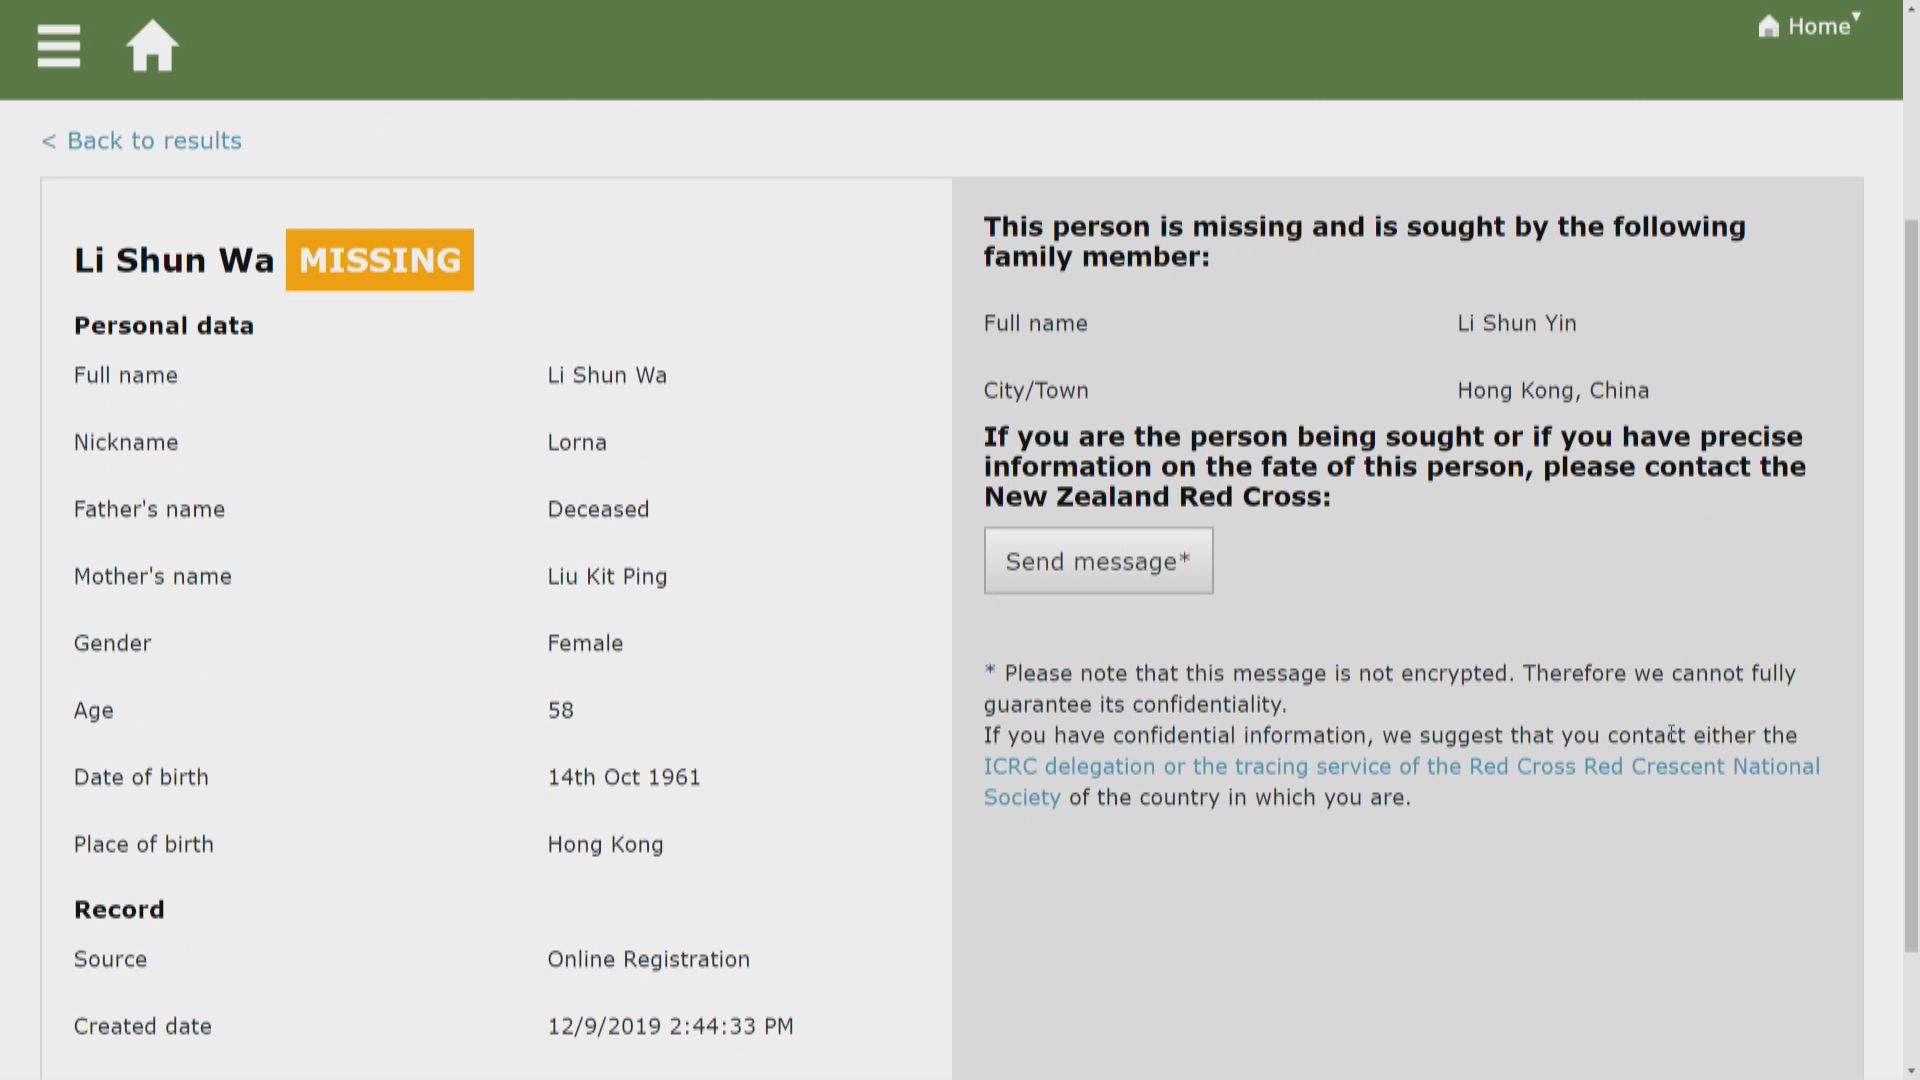Click the large white home icon
The width and height of the screenshot is (1920, 1080).
click(x=152, y=46)
